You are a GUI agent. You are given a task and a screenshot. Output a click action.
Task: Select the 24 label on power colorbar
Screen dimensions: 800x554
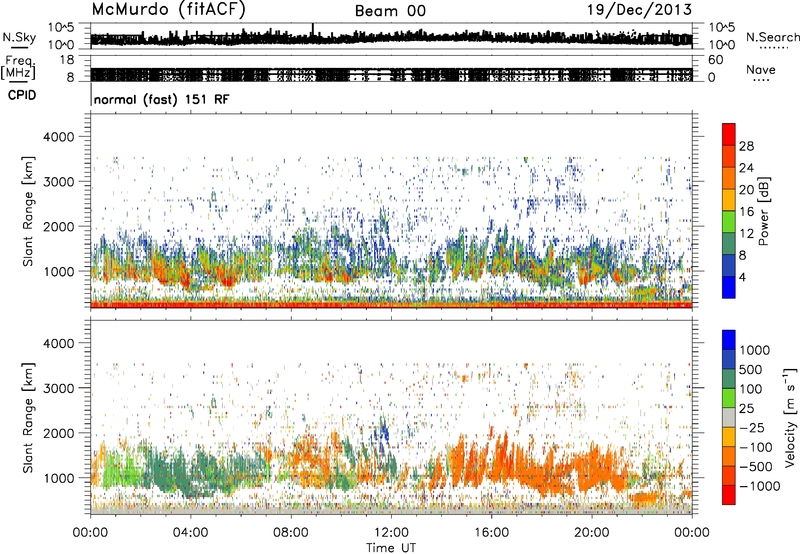pyautogui.click(x=746, y=168)
